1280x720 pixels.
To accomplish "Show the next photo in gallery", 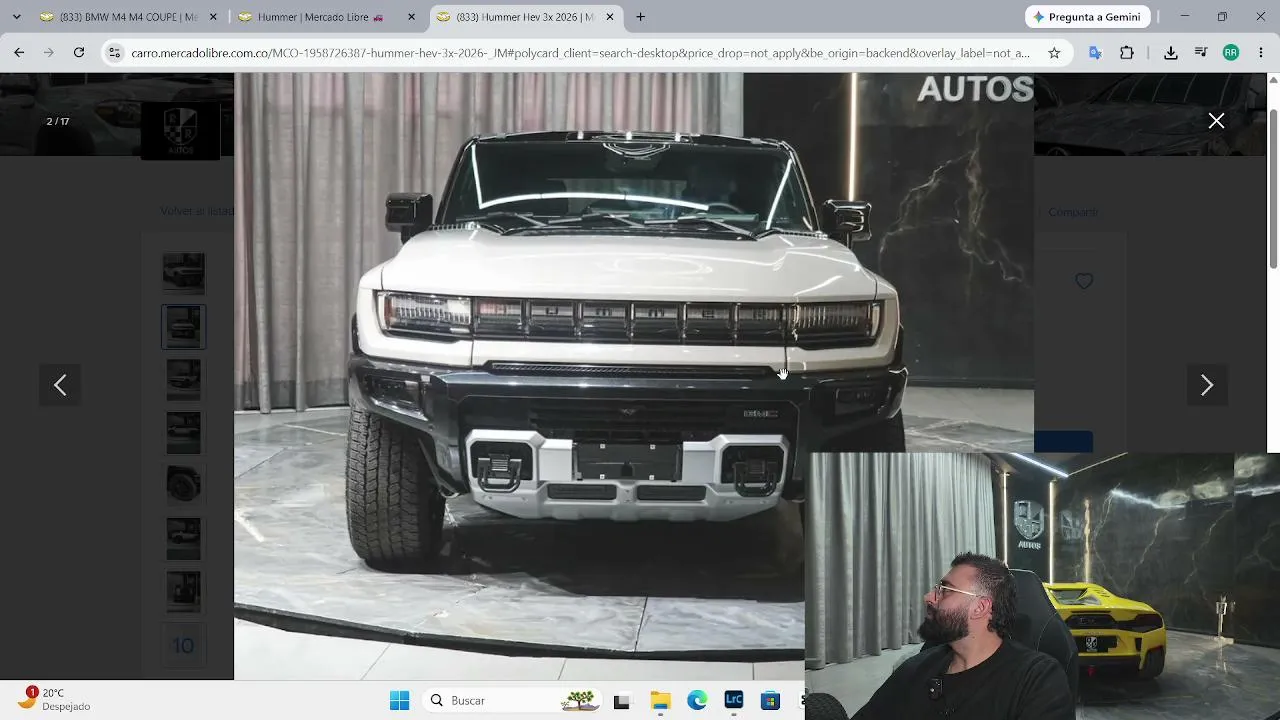I will click(x=1207, y=385).
